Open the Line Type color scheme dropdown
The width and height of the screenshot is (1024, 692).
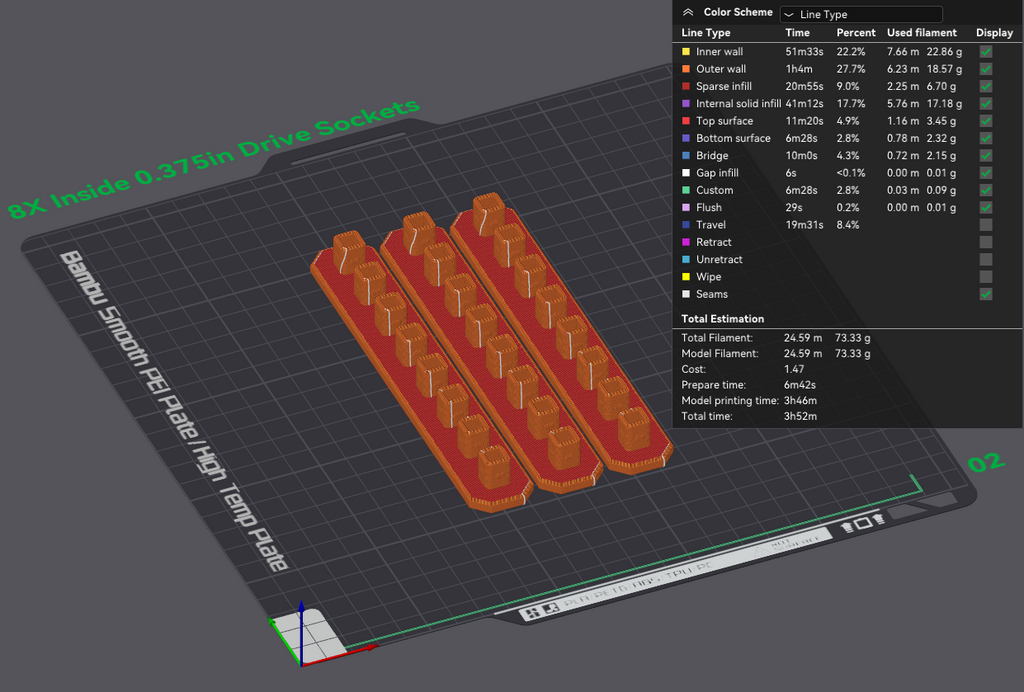[x=861, y=14]
